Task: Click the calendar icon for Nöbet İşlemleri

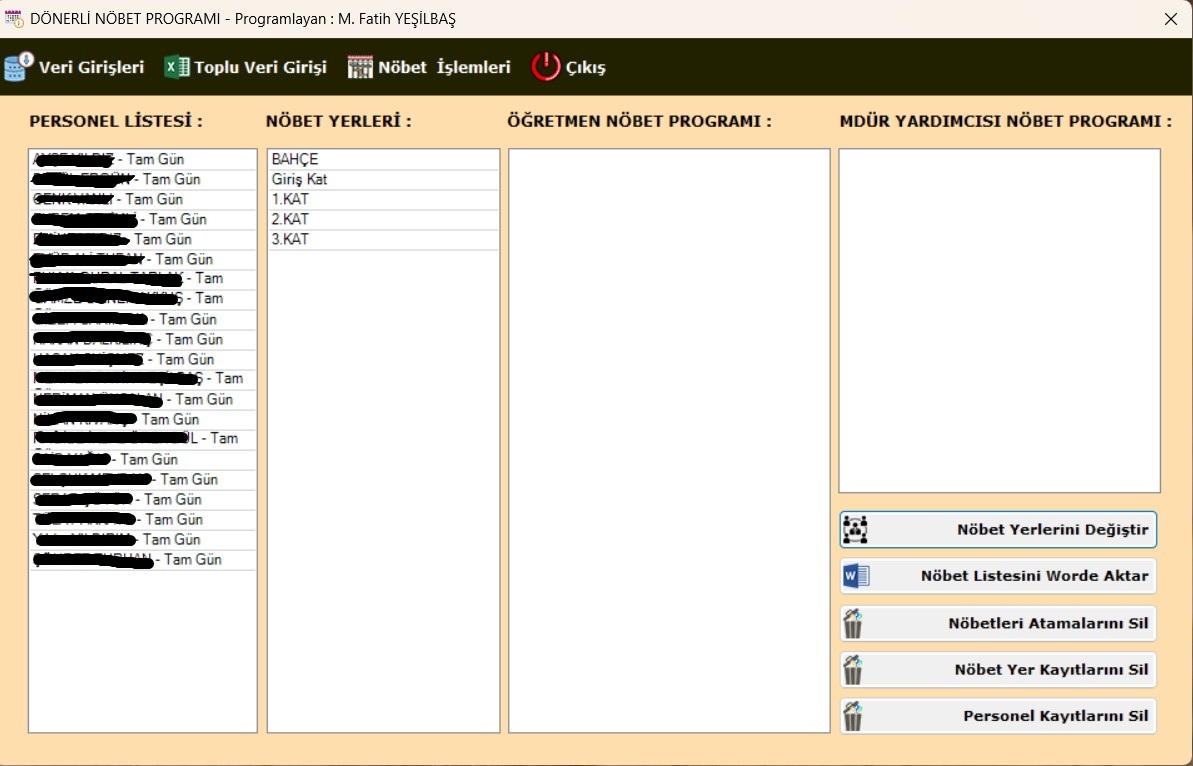Action: tap(359, 67)
